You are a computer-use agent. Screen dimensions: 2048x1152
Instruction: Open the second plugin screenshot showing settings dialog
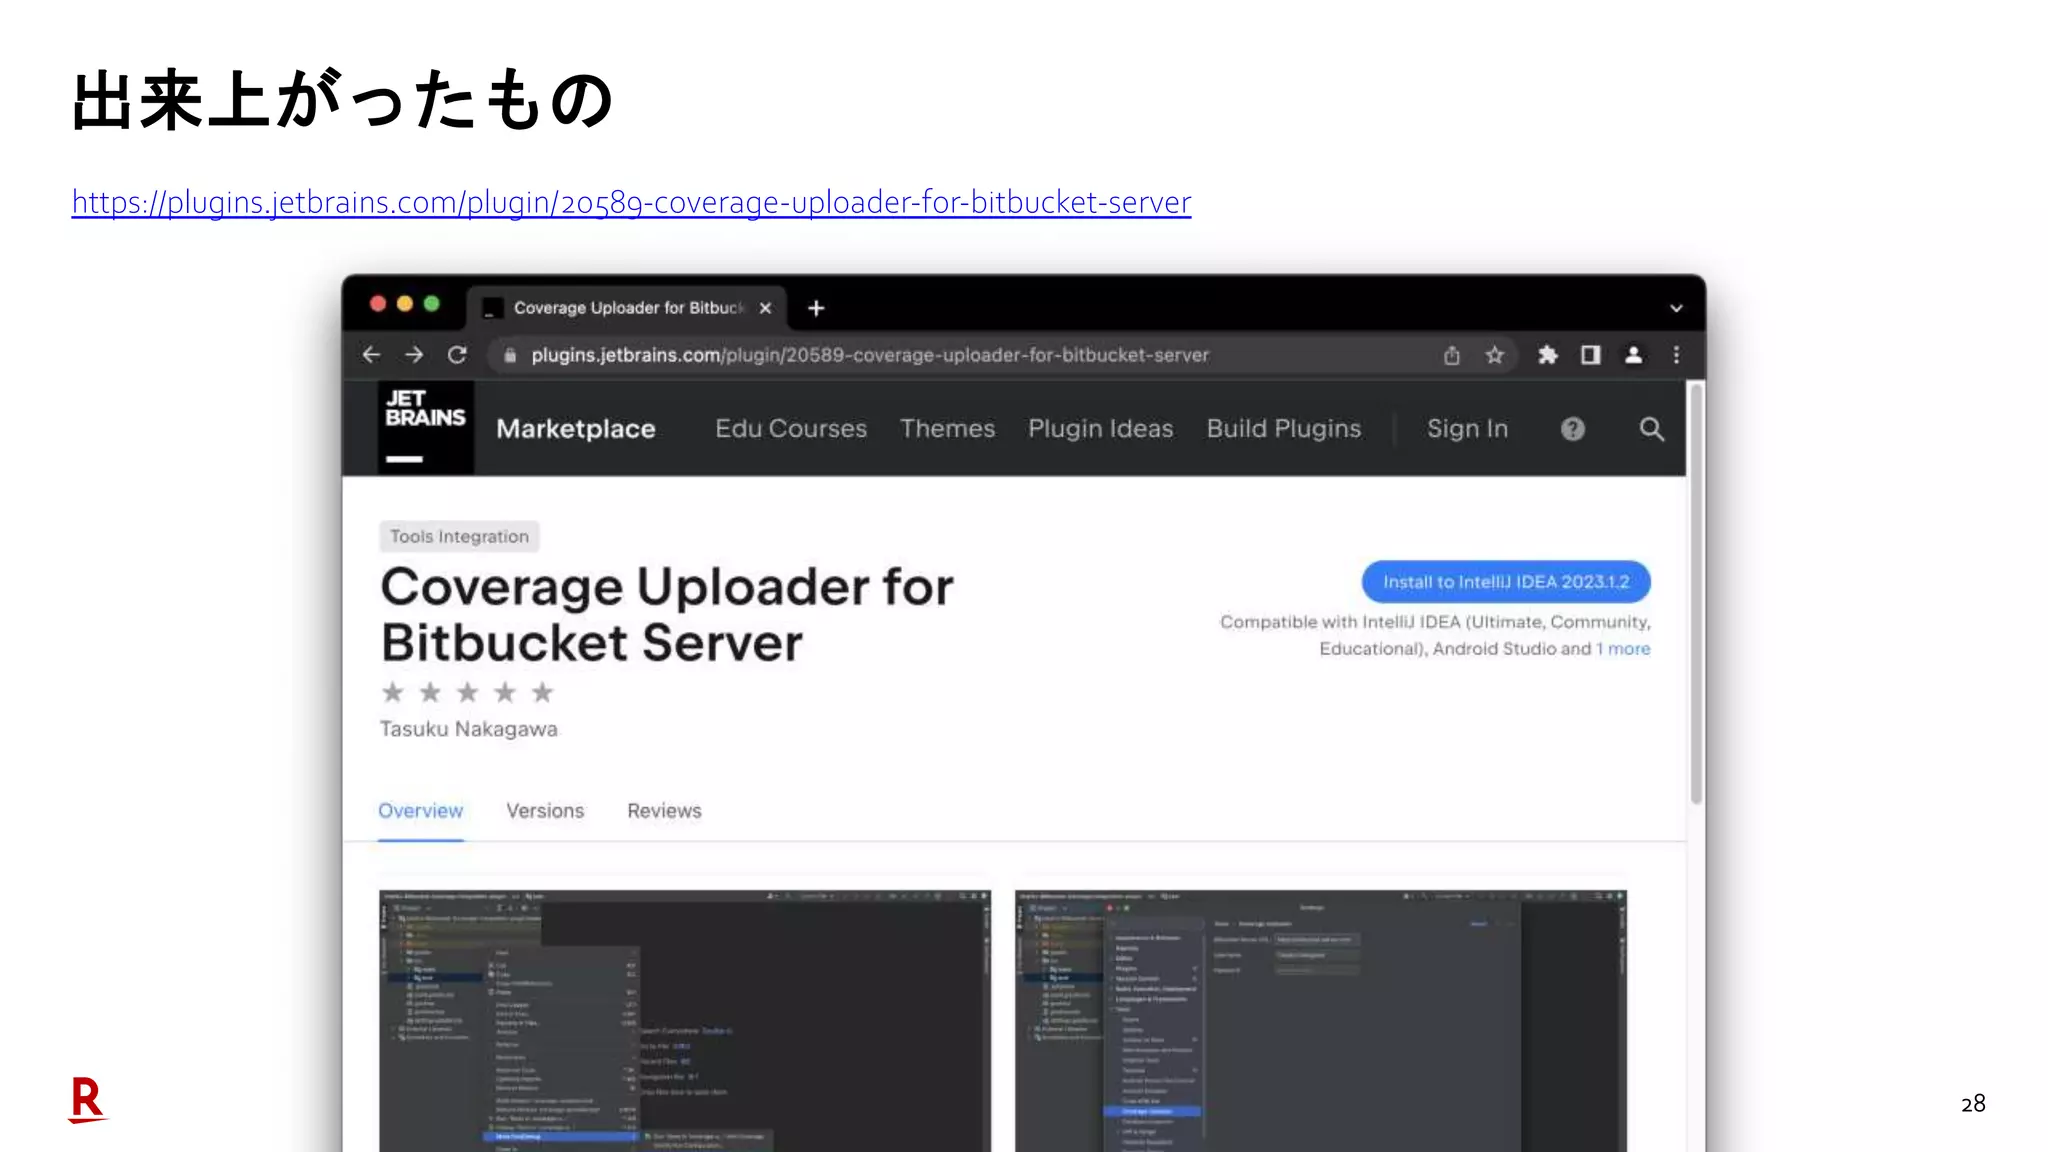(x=1321, y=1021)
